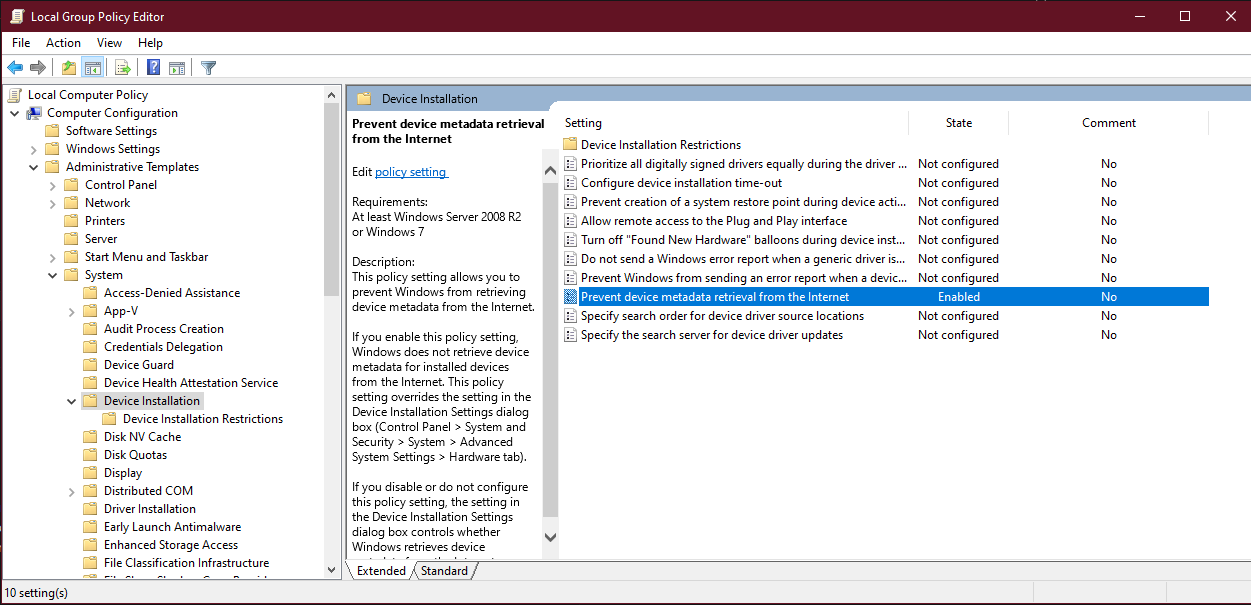
Task: Click the icon beside Specify search order for driver sources
Action: 571,316
